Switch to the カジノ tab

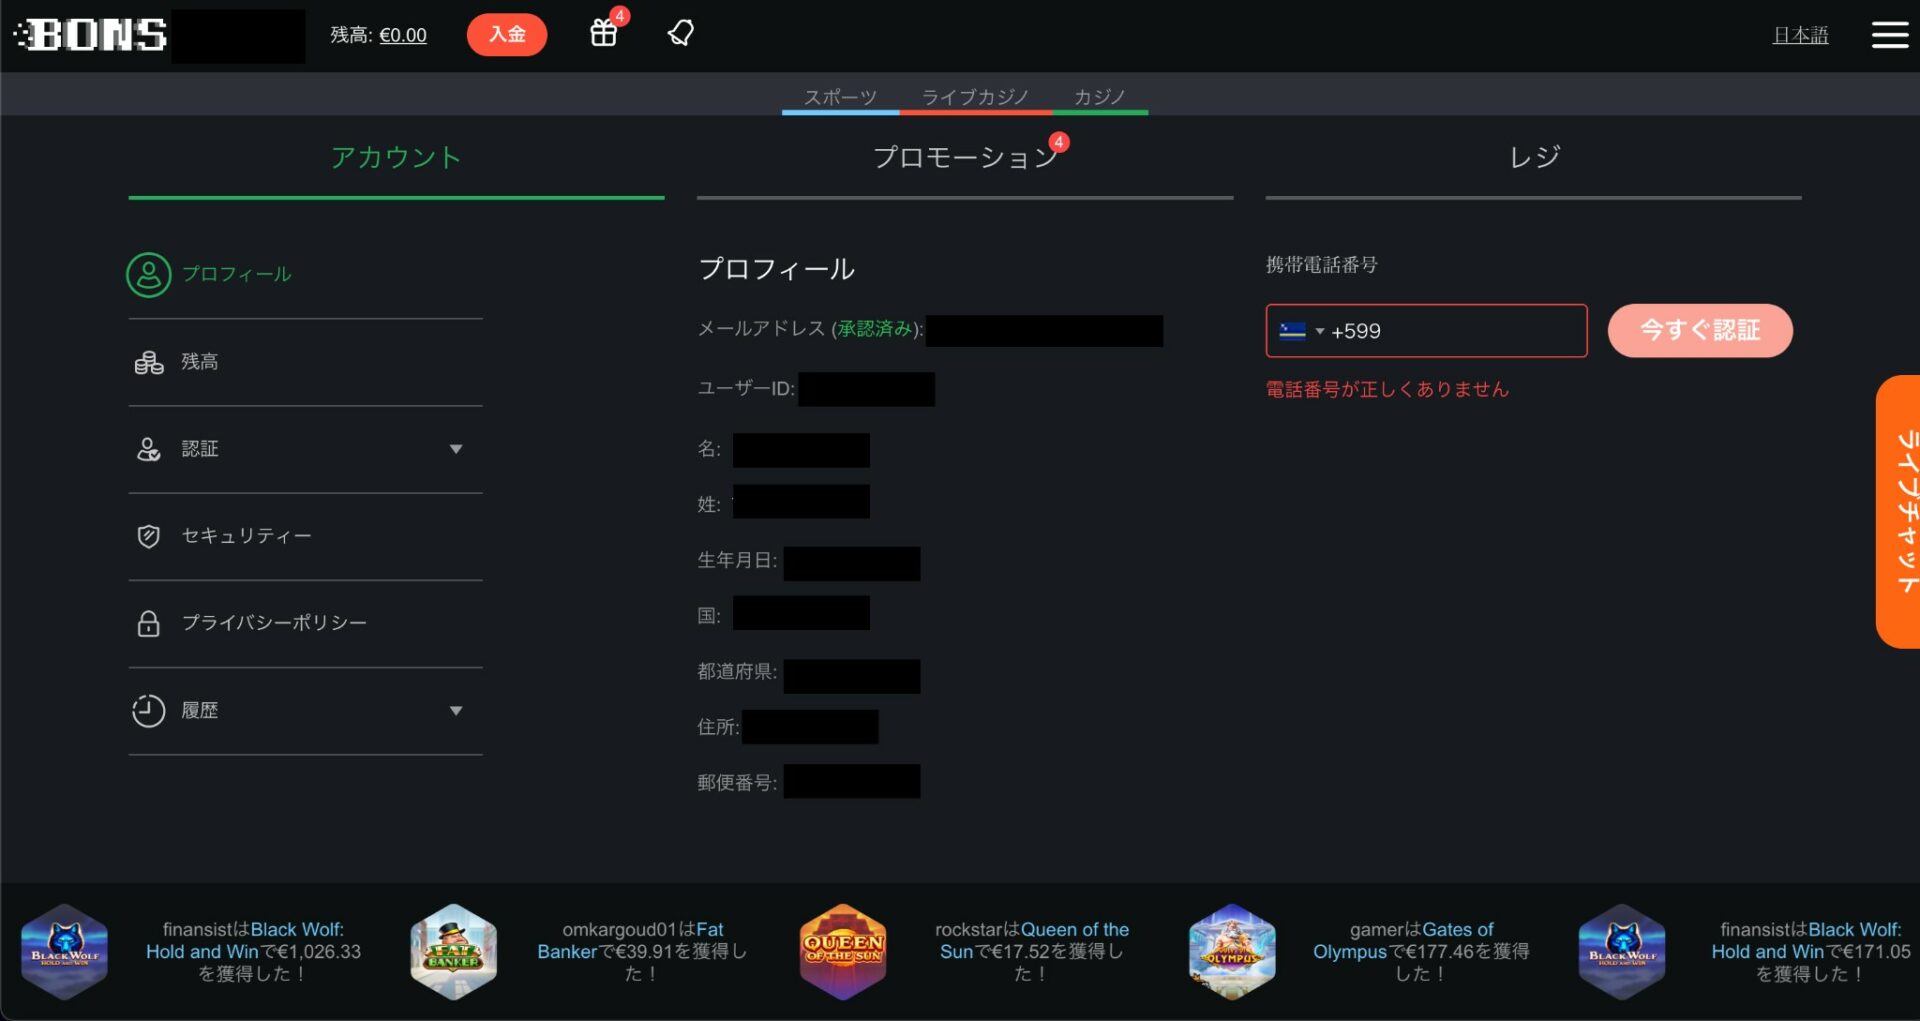pos(1099,97)
